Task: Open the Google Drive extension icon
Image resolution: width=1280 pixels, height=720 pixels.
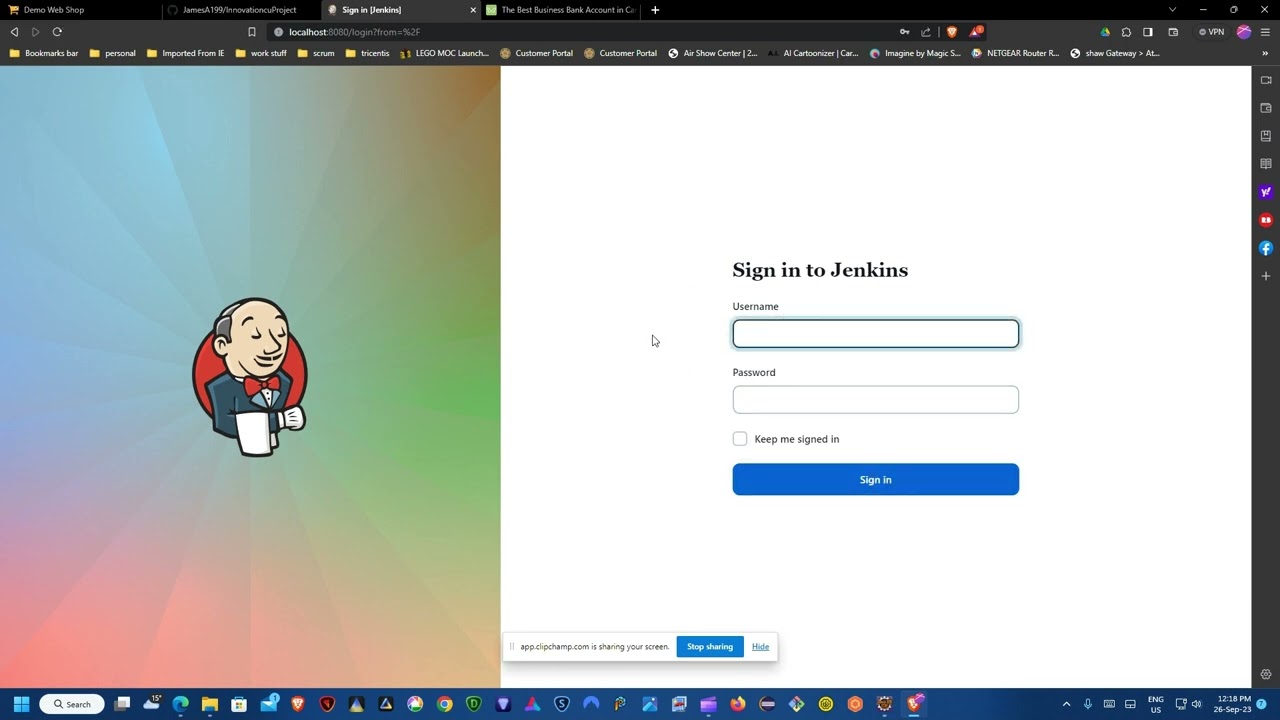Action: point(1105,32)
